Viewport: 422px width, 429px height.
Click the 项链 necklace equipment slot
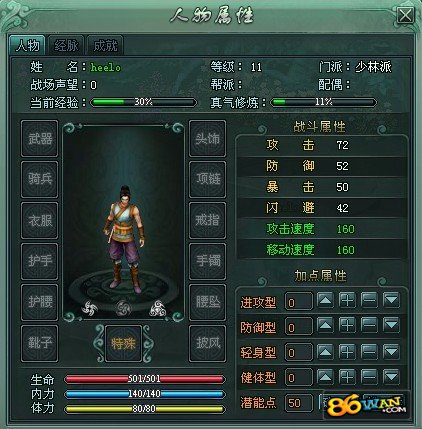[207, 179]
